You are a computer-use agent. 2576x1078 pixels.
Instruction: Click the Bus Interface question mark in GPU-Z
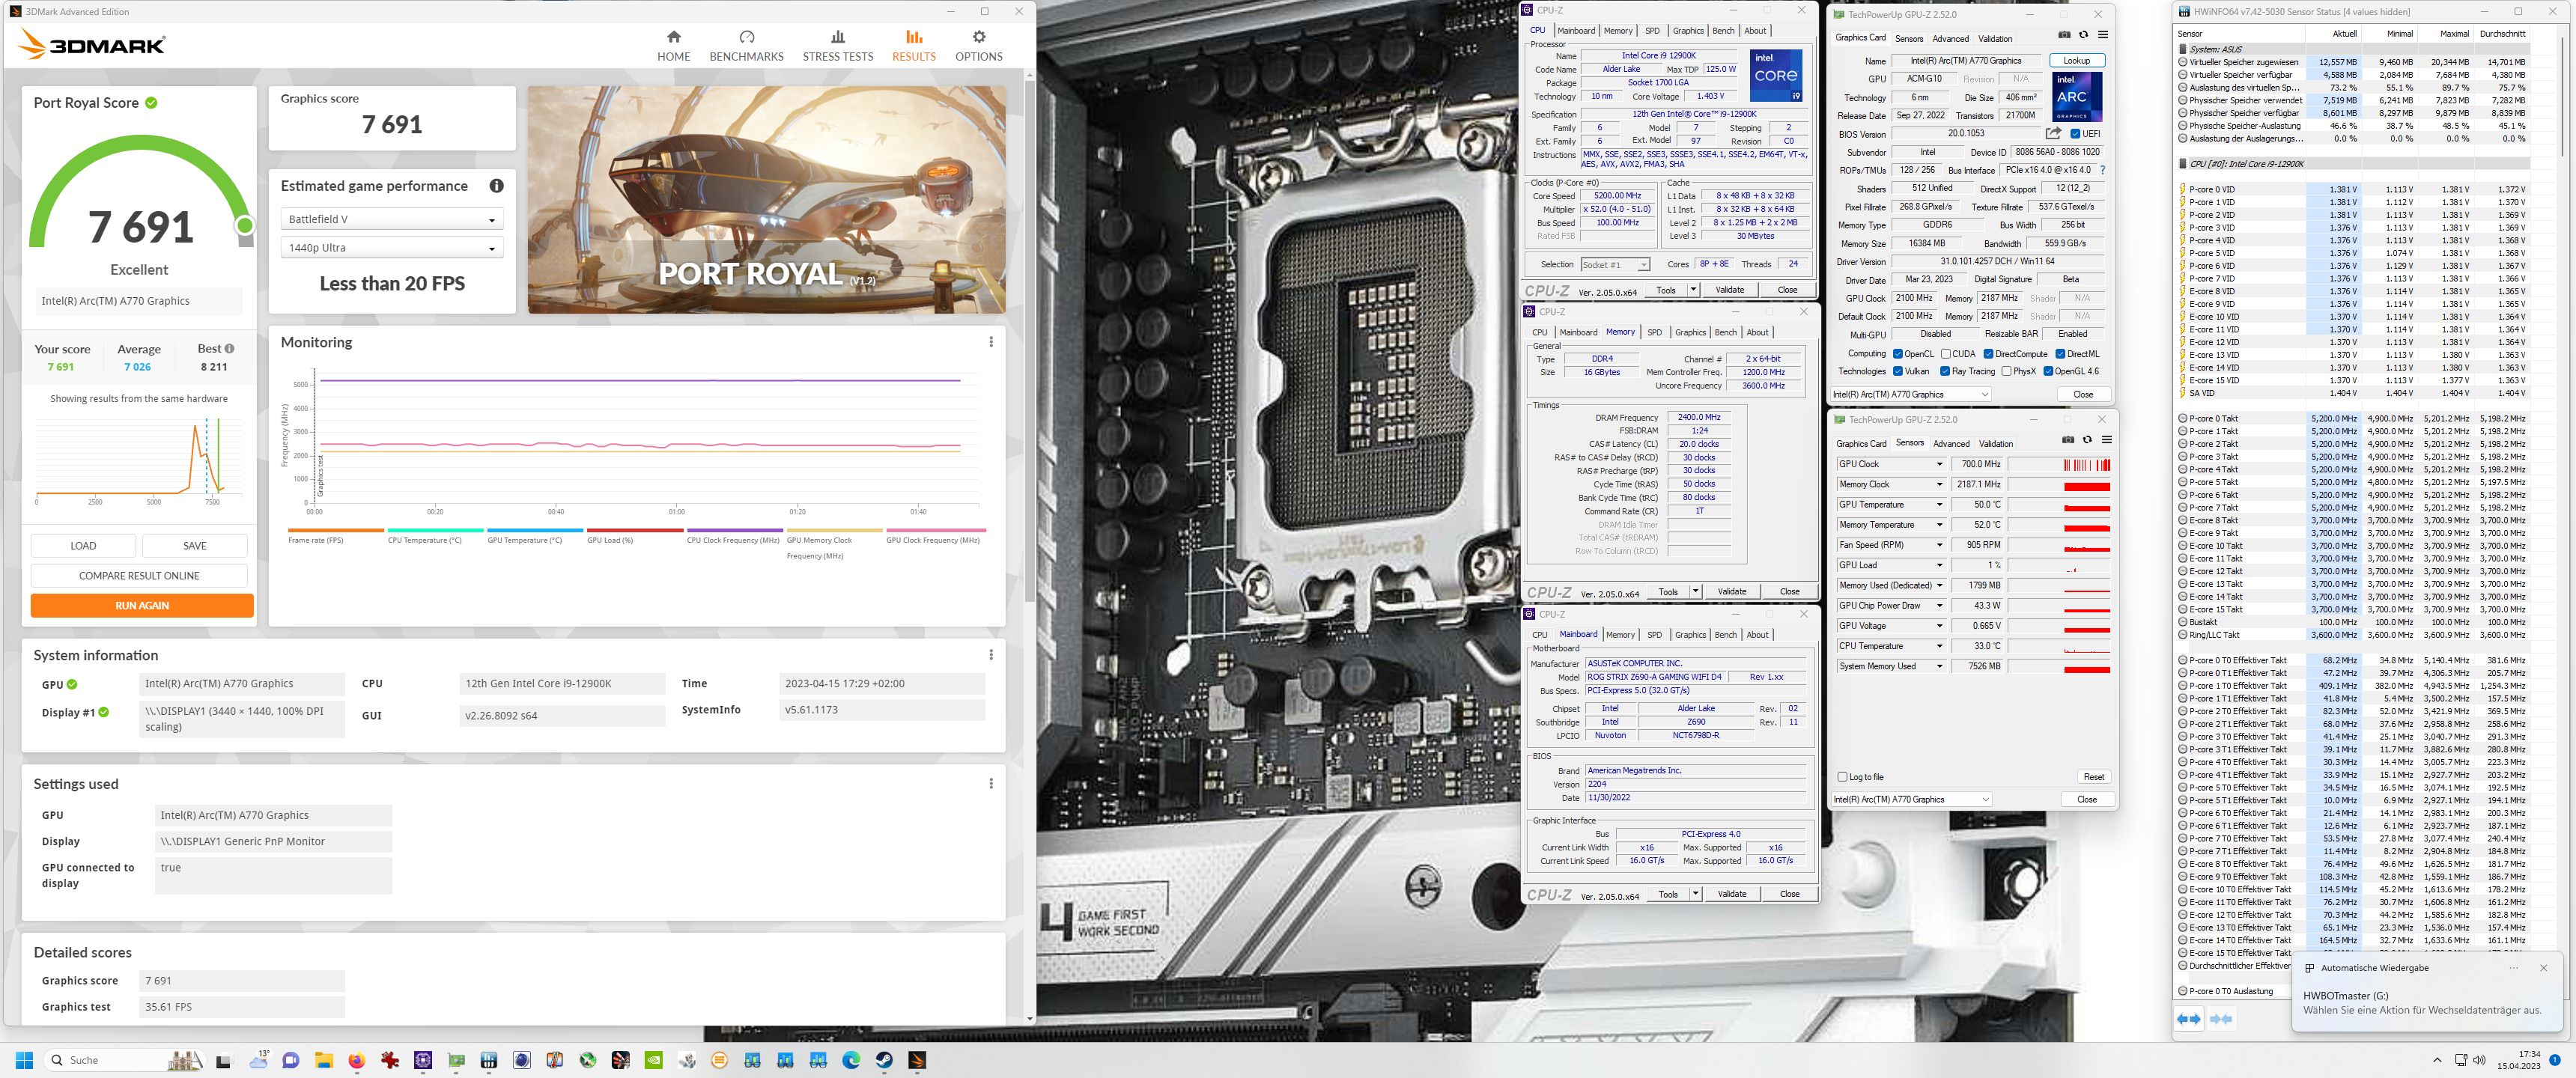coord(2102,170)
